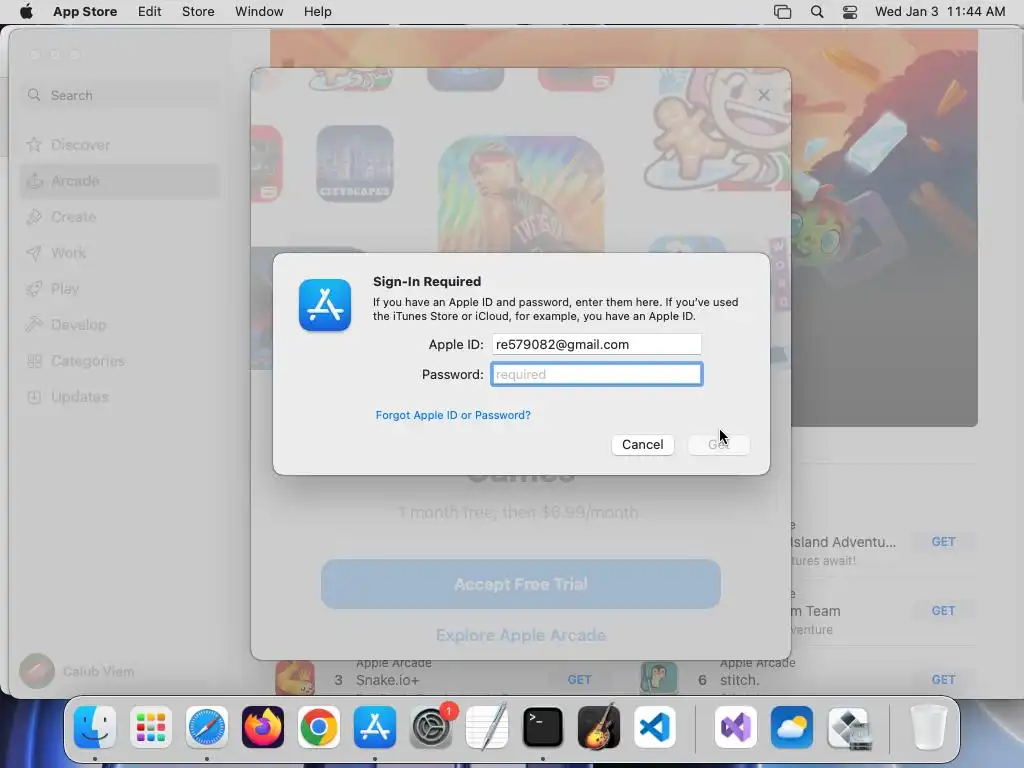
Task: Click the Work paper plane icon
Action: (34, 253)
